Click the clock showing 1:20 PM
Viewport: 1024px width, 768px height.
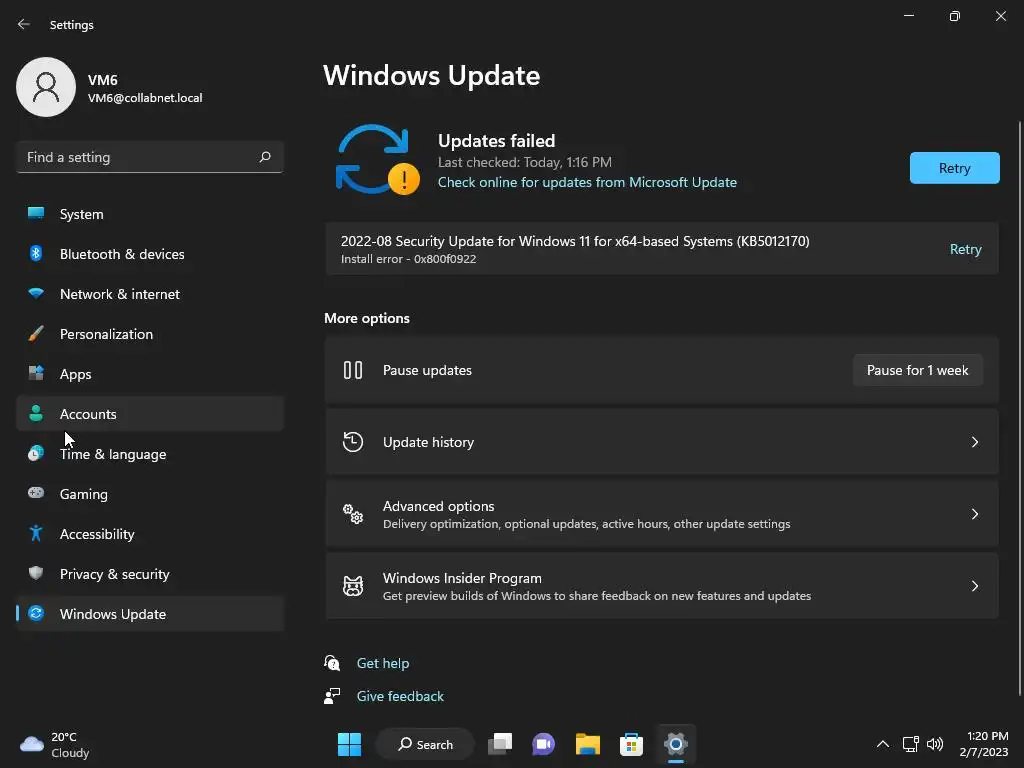984,744
